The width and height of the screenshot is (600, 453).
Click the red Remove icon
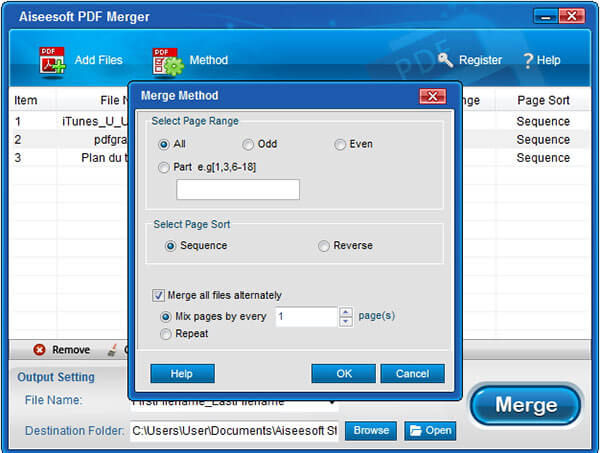[39, 350]
